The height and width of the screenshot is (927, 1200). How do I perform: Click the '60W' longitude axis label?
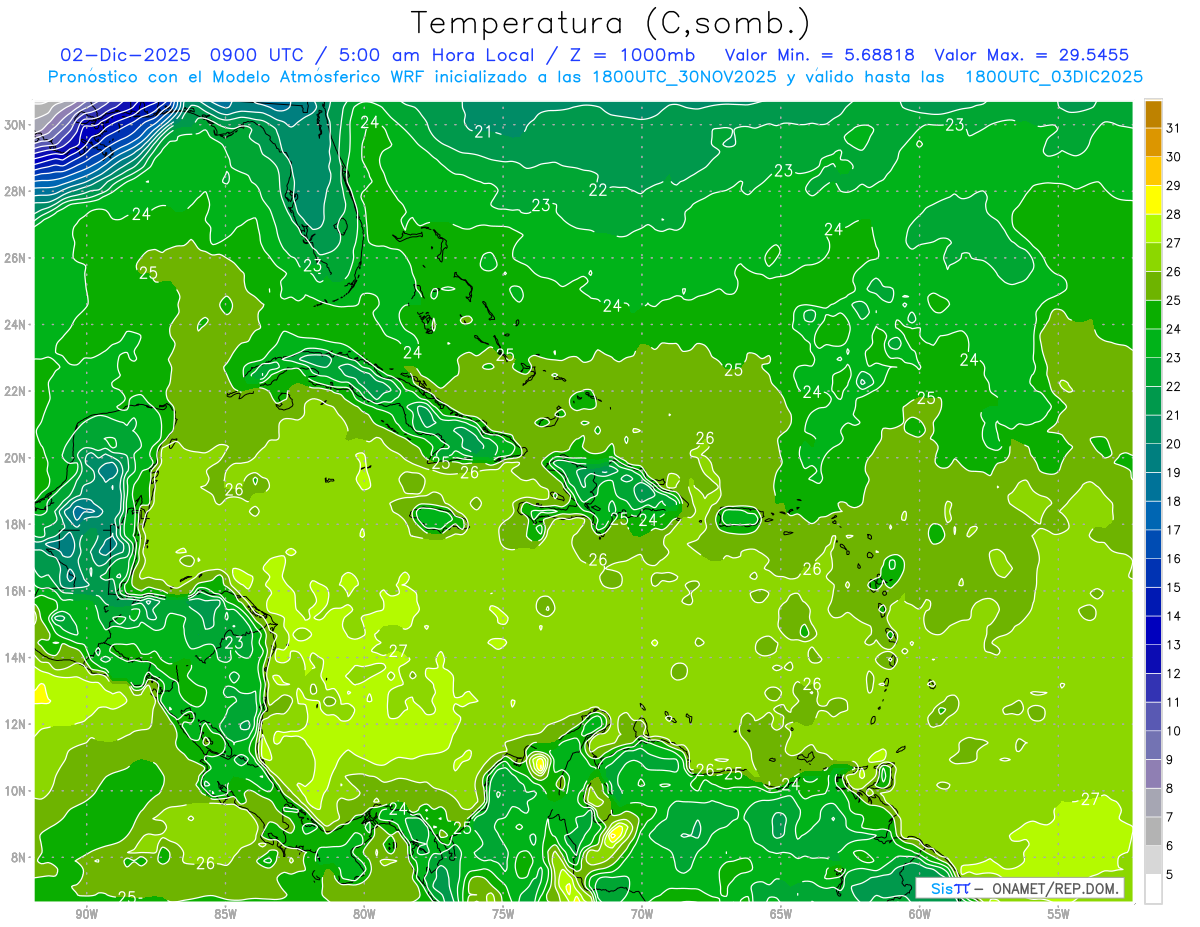920,914
